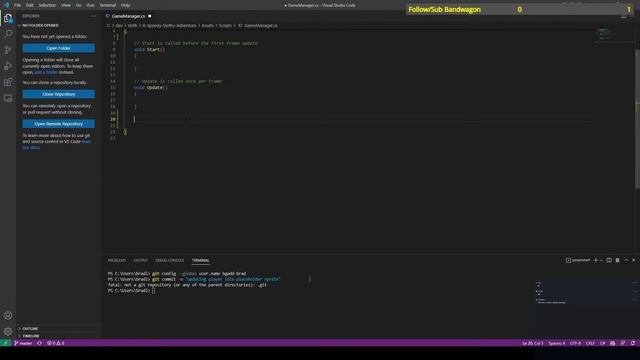
Task: Select the TERMINAL panel tab
Action: (x=200, y=260)
